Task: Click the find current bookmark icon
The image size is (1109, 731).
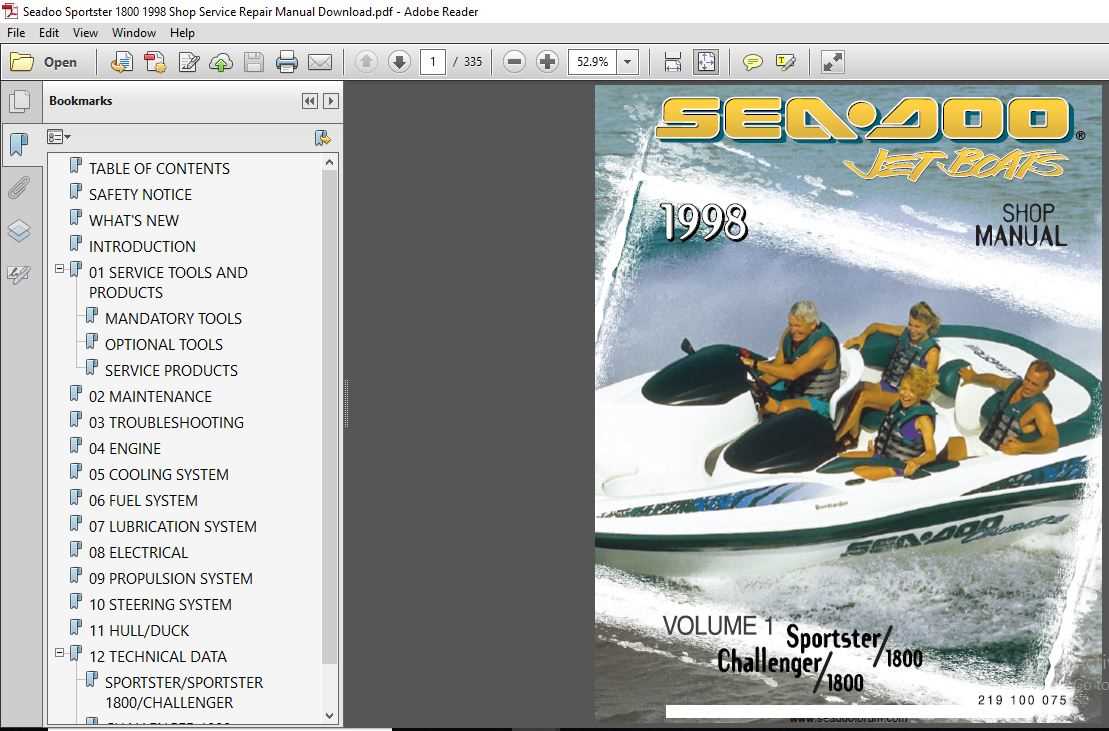Action: 323,138
